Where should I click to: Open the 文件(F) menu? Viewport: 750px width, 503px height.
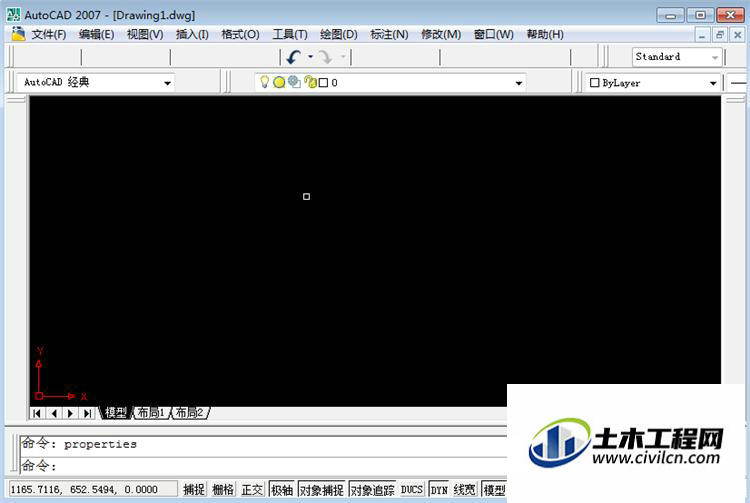coord(48,34)
